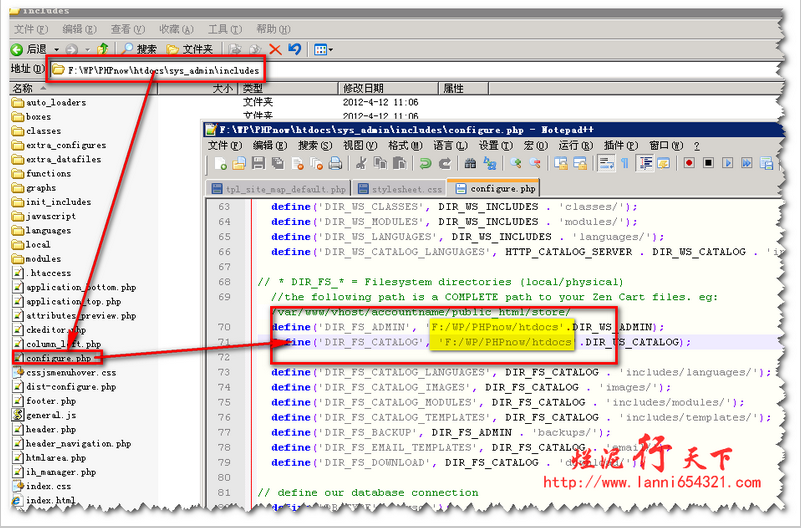Click the Print icon in Notepad++ toolbar
Image resolution: width=801 pixels, height=528 pixels.
pos(337,163)
